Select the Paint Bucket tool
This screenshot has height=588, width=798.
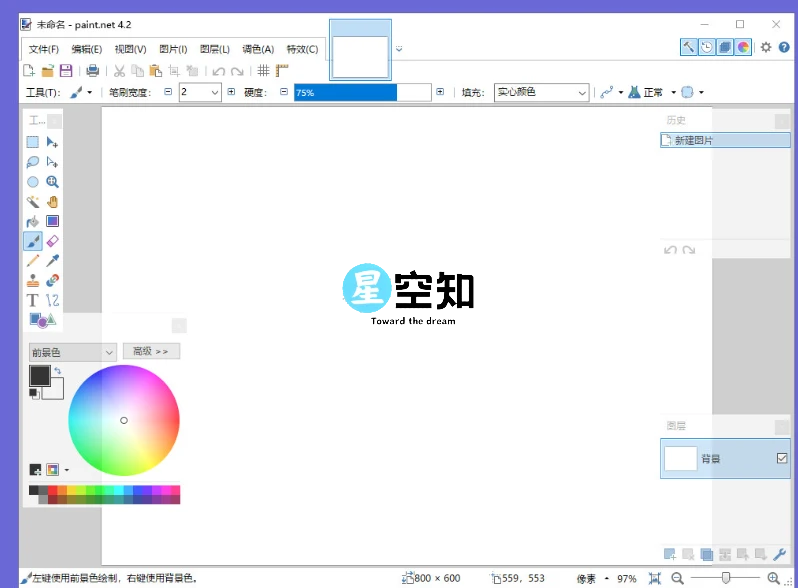33,221
